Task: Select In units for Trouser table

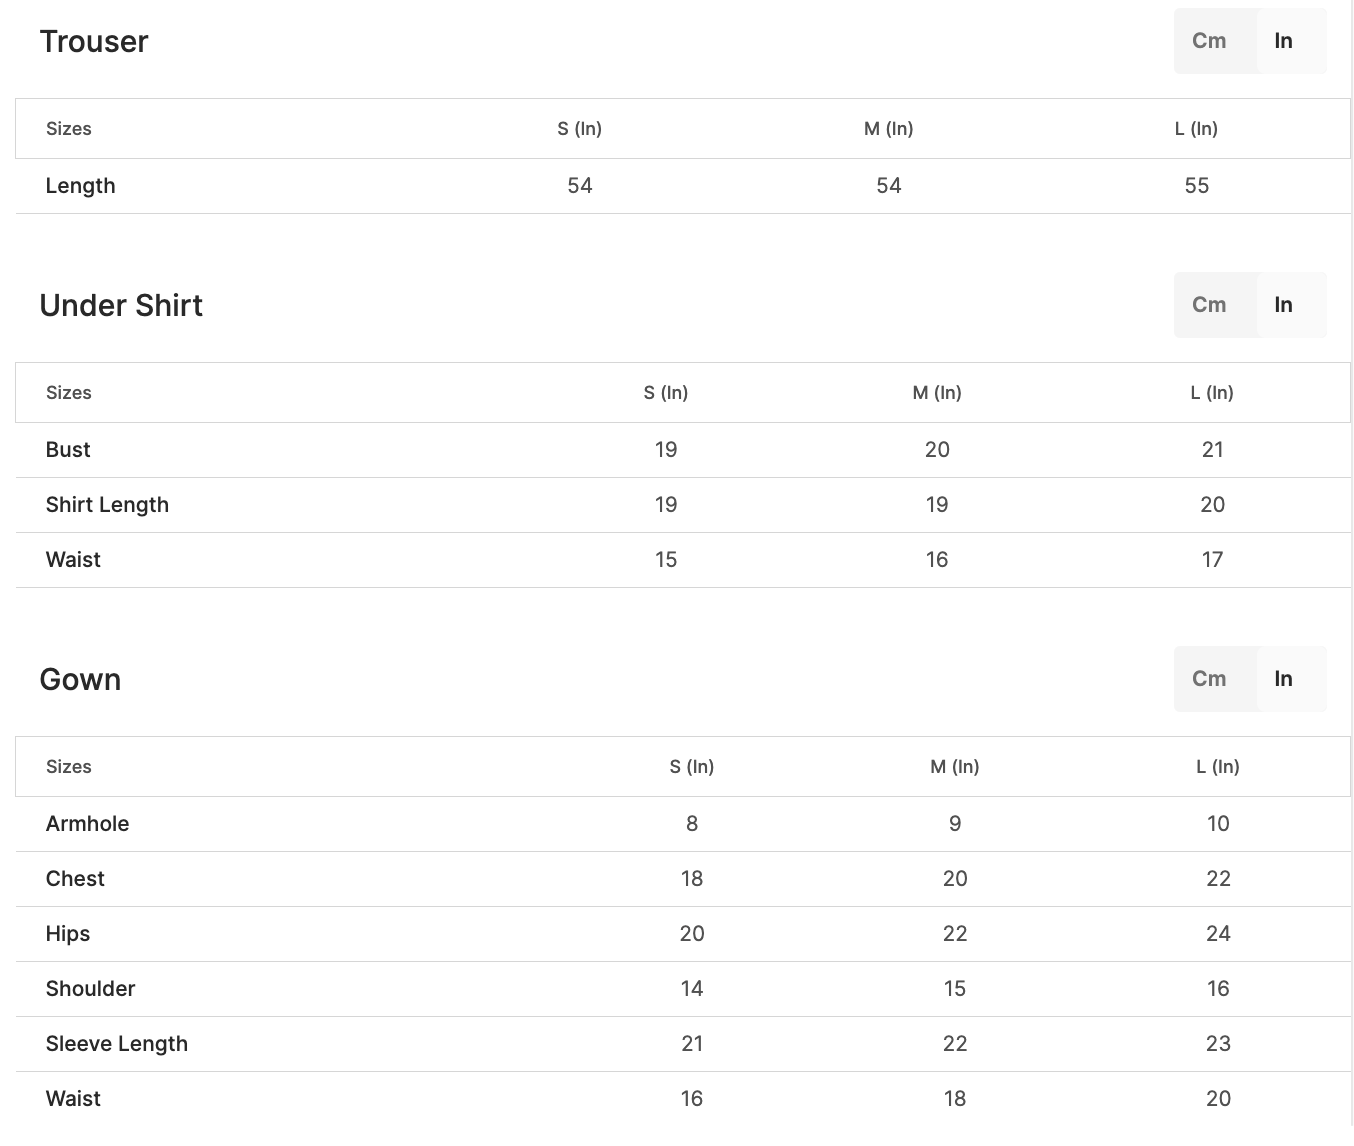Action: (x=1283, y=41)
